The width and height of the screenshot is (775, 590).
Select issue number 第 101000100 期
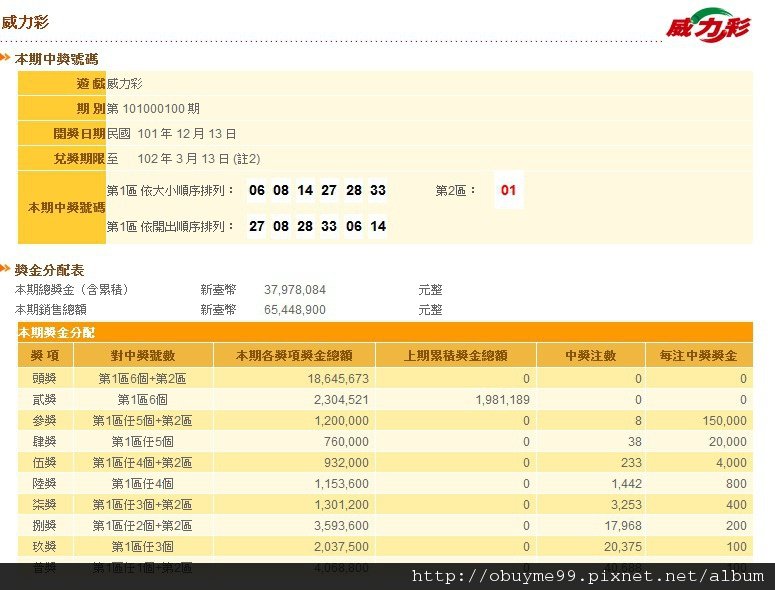tap(153, 108)
